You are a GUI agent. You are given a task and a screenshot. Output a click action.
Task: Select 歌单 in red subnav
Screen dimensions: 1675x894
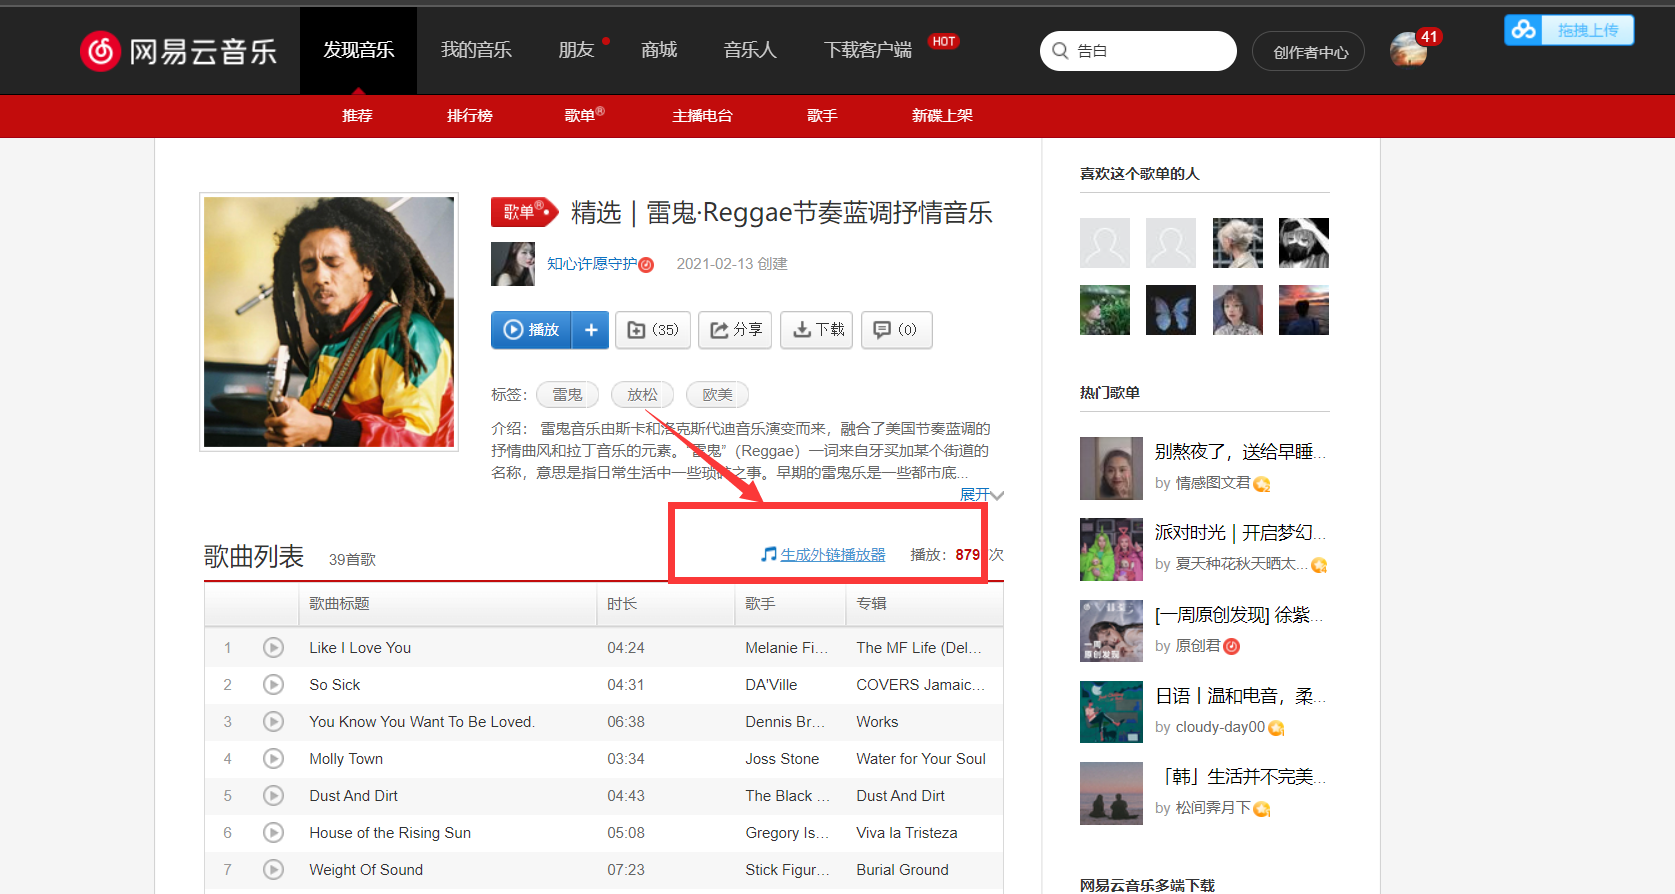coord(584,116)
